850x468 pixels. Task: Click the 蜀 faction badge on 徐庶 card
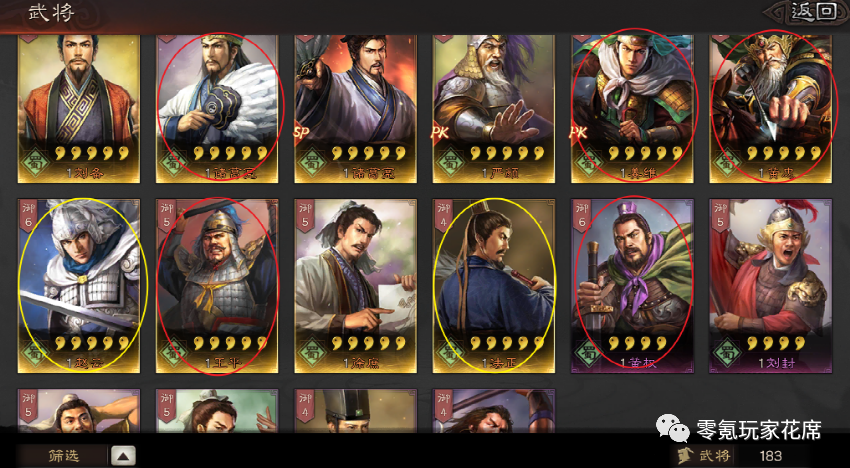click(311, 352)
